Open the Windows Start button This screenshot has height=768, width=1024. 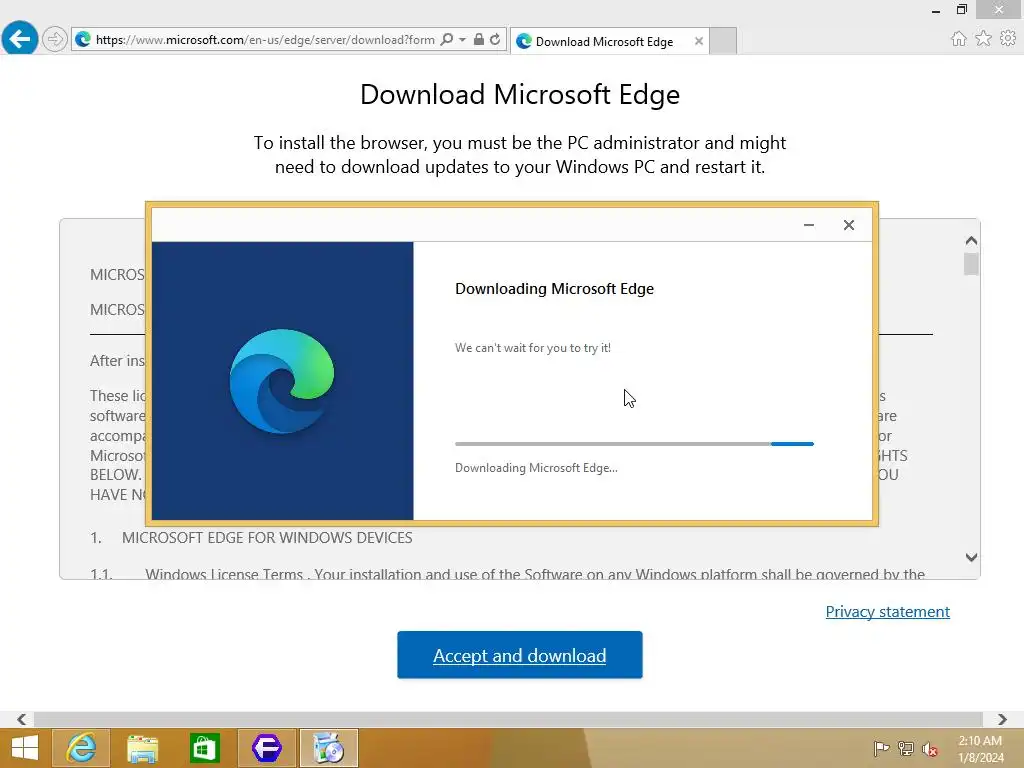pos(25,748)
